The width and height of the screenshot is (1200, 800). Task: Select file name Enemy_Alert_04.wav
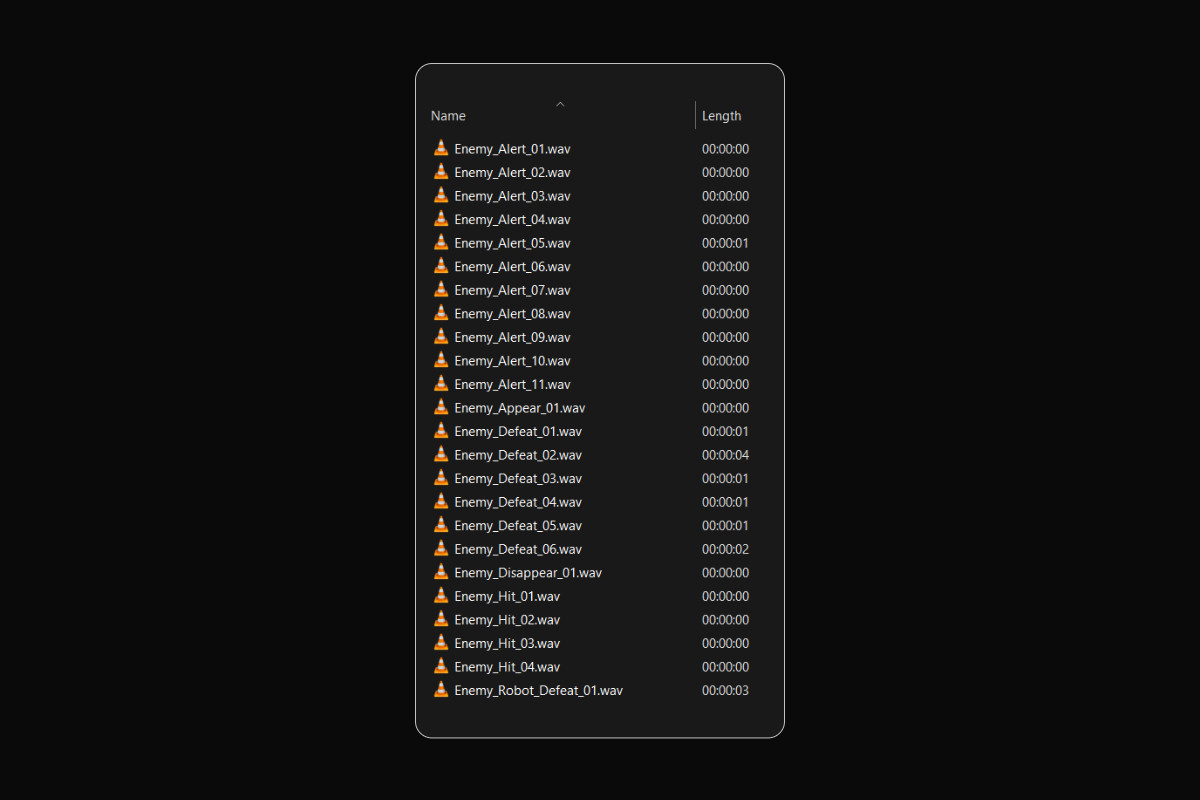tap(512, 220)
